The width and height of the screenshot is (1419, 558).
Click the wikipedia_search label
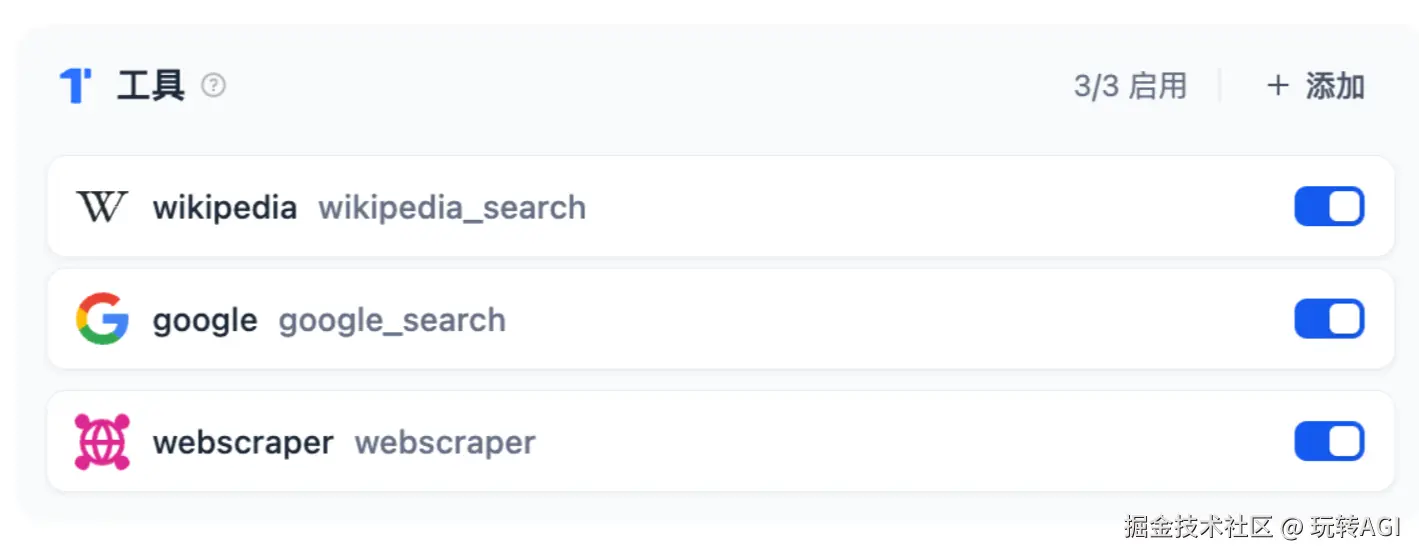(x=452, y=208)
